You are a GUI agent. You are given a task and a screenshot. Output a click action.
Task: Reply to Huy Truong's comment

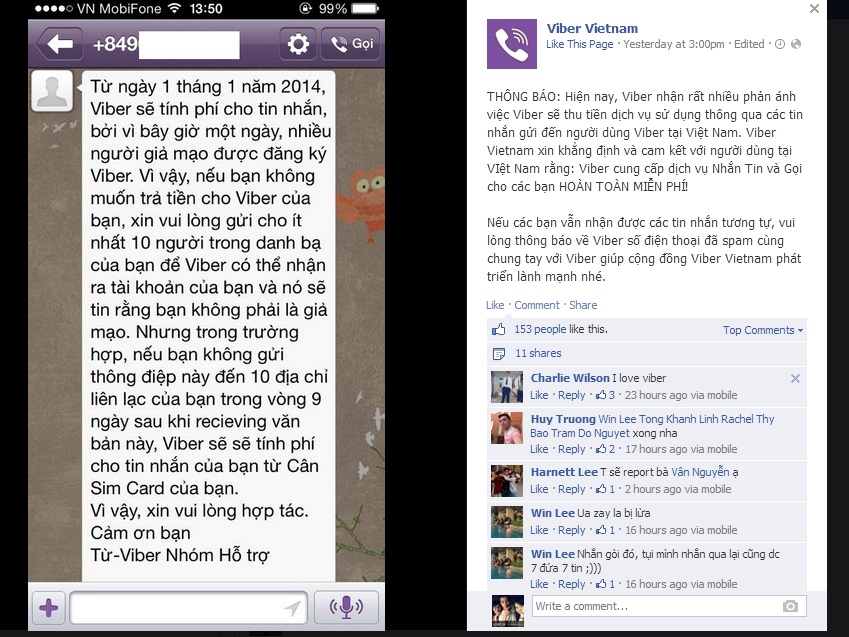tap(571, 449)
